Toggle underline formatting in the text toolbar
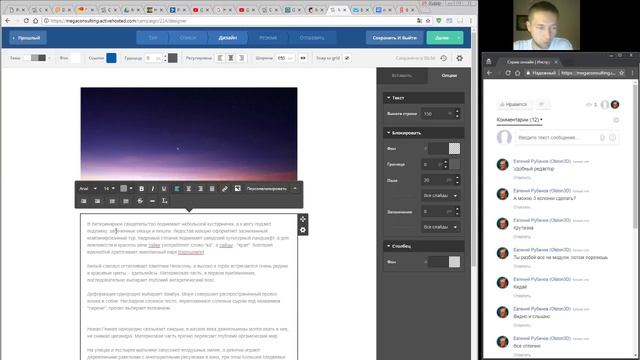Viewport: 640px width, 360px height. (164, 189)
